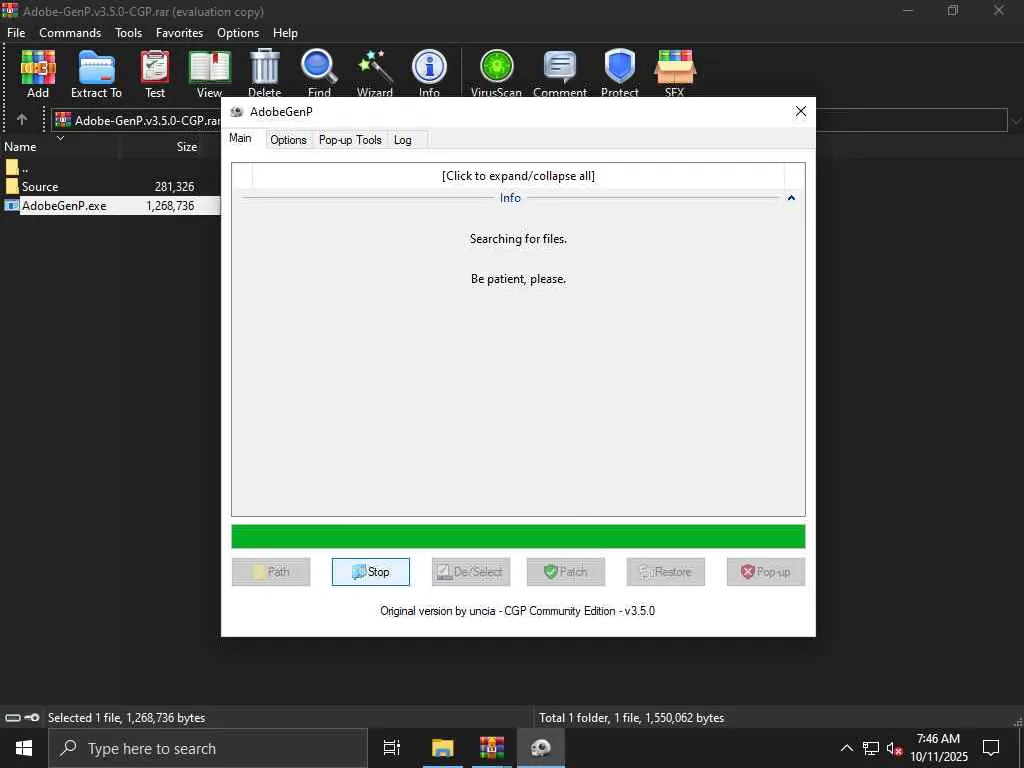Open the File menu
Image resolution: width=1024 pixels, height=768 pixels.
16,33
